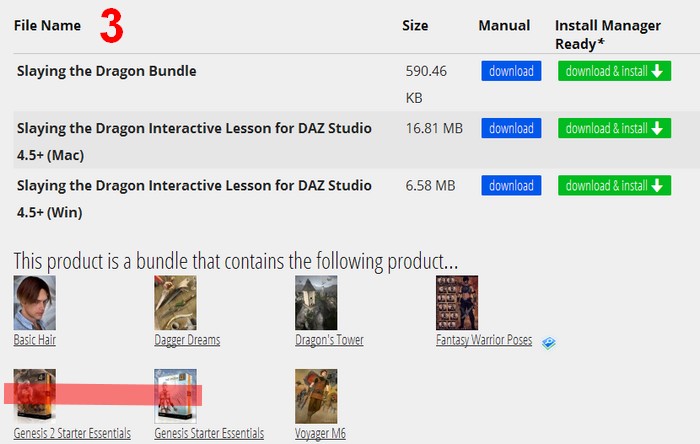Follow the Fantasy Warrior Poses link

pos(484,340)
